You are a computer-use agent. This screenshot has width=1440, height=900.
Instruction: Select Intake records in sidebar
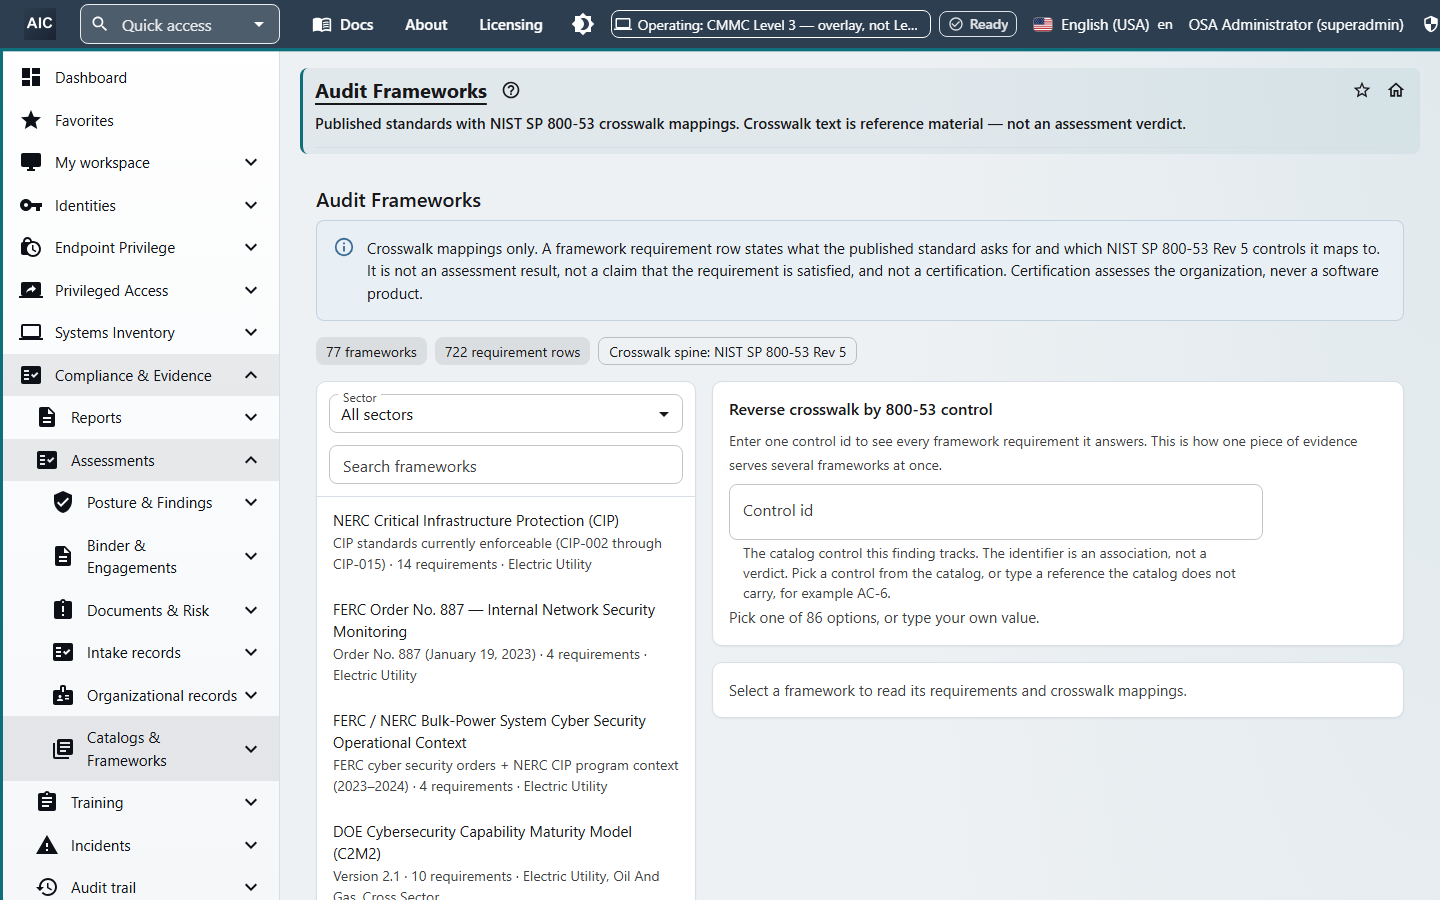point(140,652)
